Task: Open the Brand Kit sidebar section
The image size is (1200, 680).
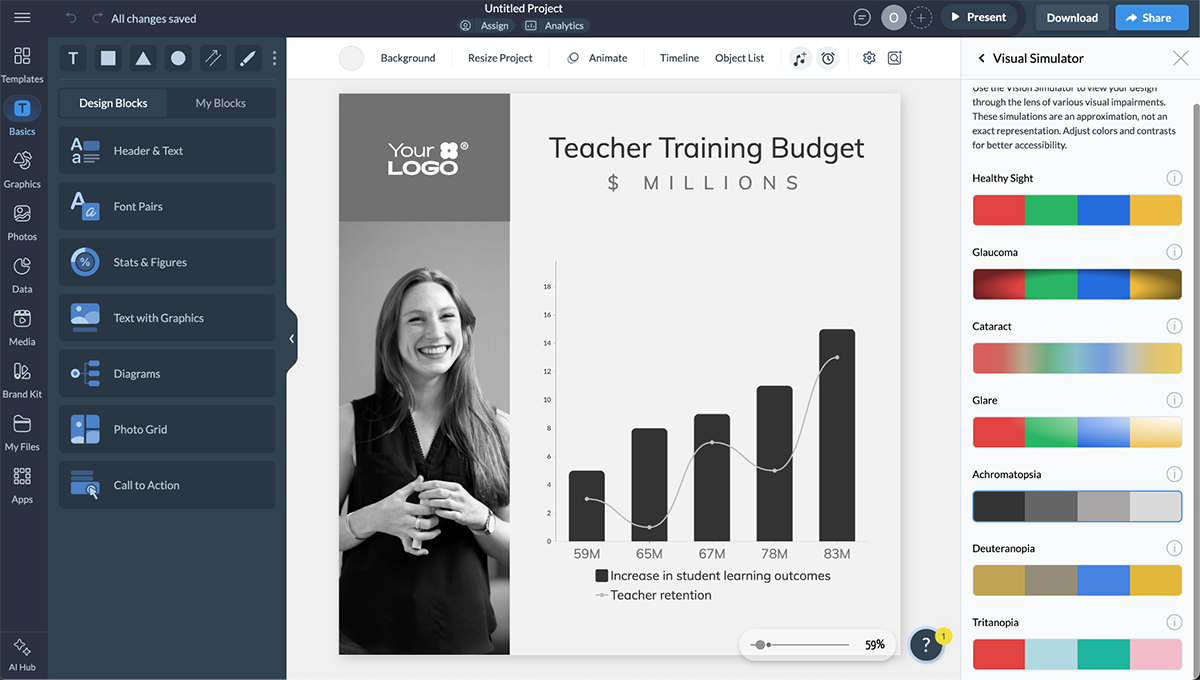Action: [22, 379]
